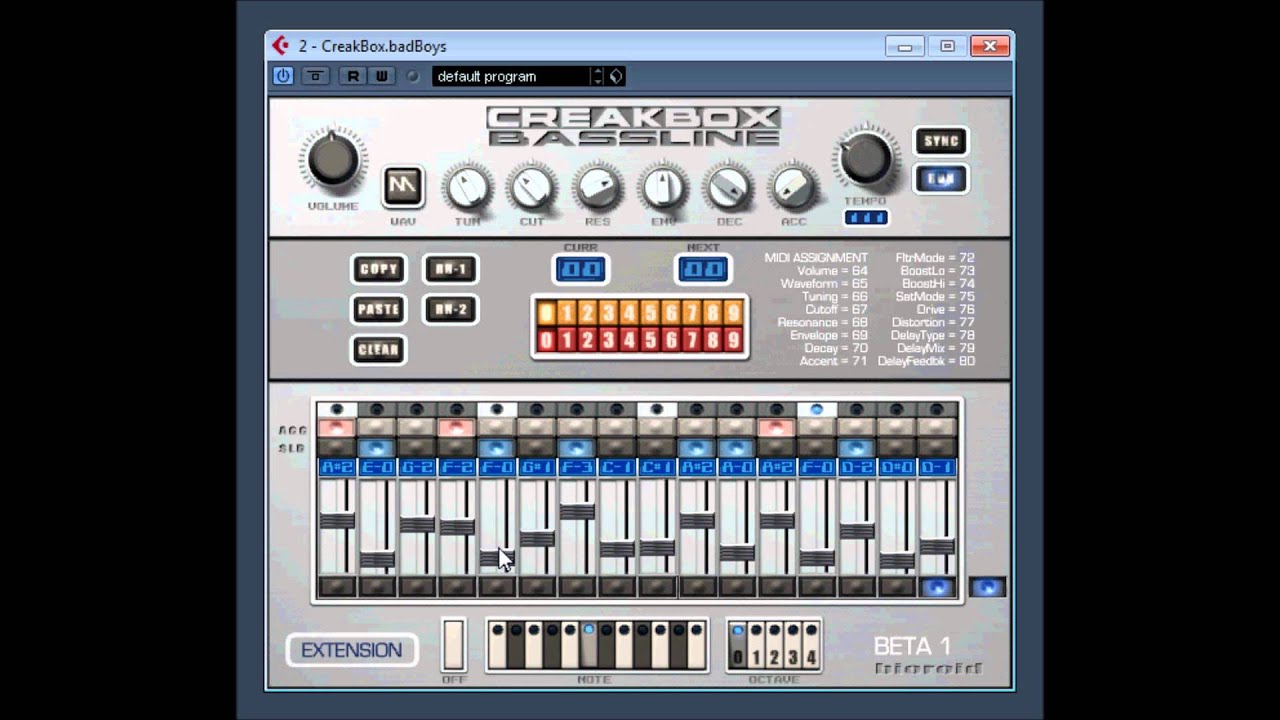The width and height of the screenshot is (1280, 720).
Task: Select octave 2 on OCTAVE selector
Action: coord(774,645)
